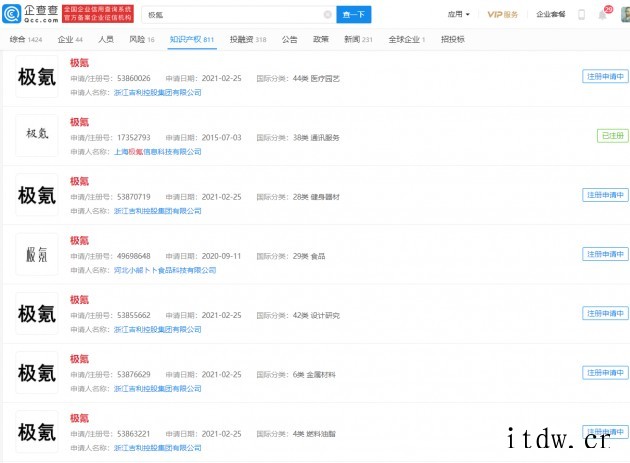Select application date 2015-07-03 text

point(221,138)
